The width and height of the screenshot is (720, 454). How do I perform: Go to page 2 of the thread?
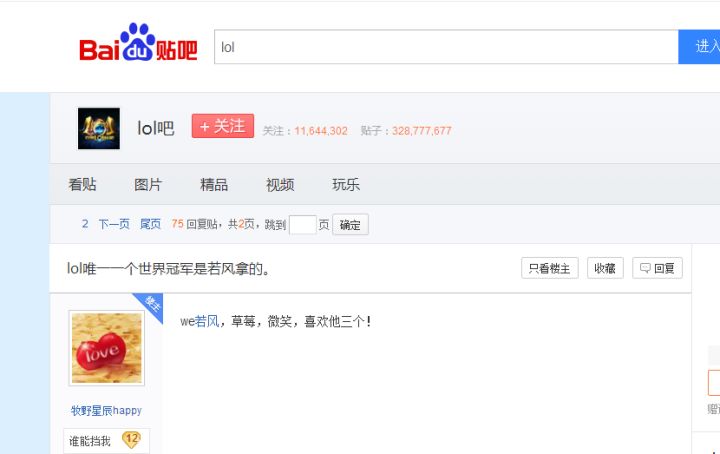pyautogui.click(x=85, y=224)
